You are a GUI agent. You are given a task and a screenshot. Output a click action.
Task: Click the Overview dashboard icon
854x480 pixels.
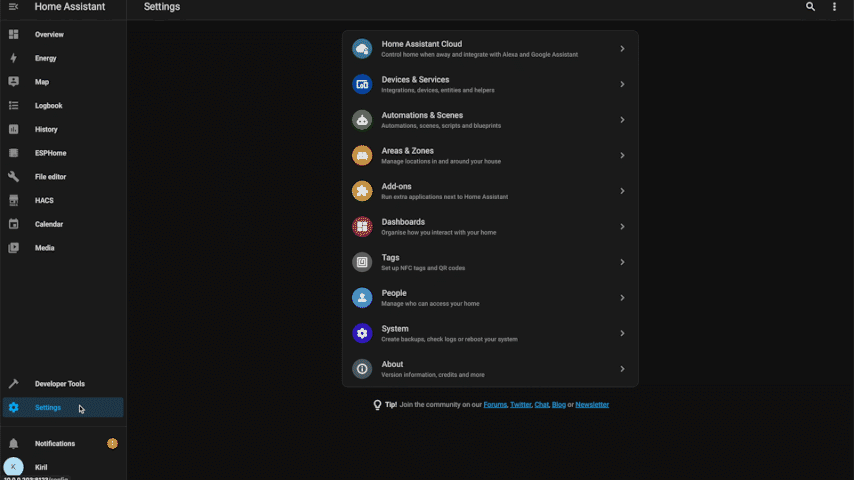pyautogui.click(x=14, y=34)
